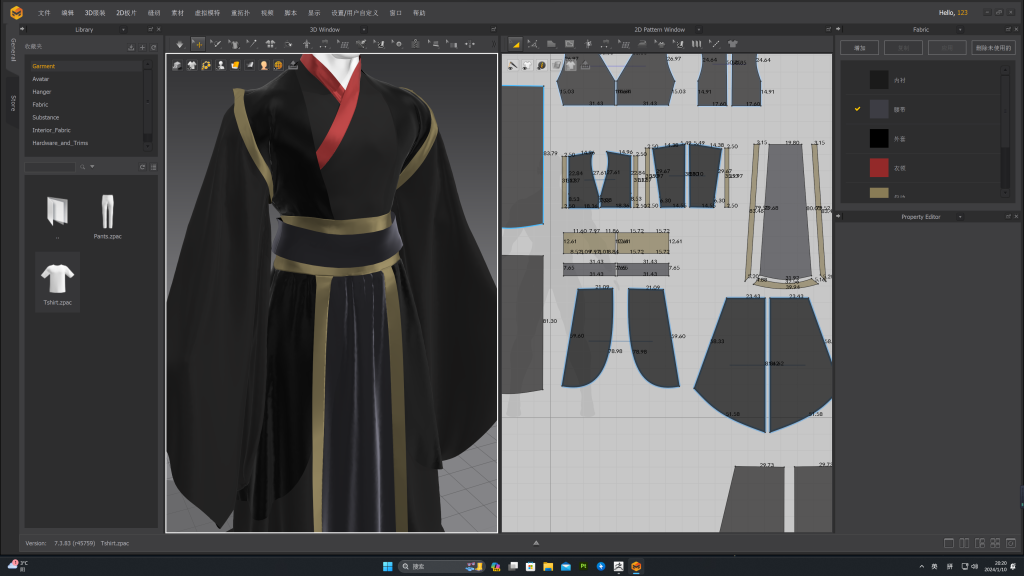Click the CLO application logo
The height and width of the screenshot is (576, 1024).
click(16, 12)
